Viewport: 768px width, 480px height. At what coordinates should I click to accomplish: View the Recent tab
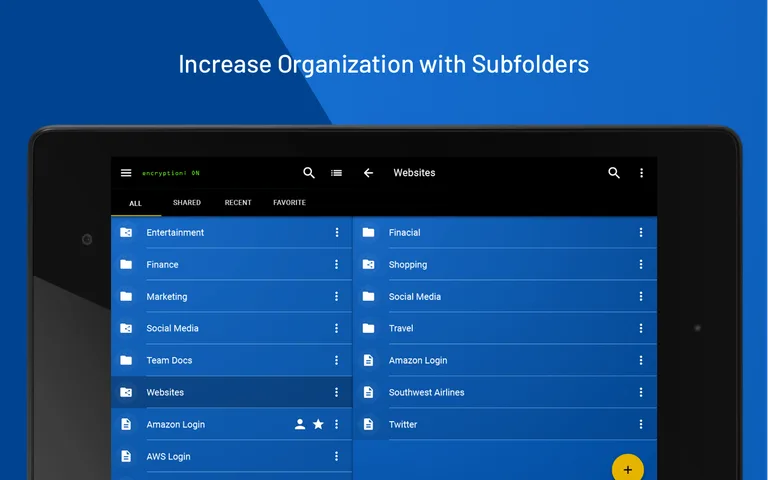(x=238, y=203)
